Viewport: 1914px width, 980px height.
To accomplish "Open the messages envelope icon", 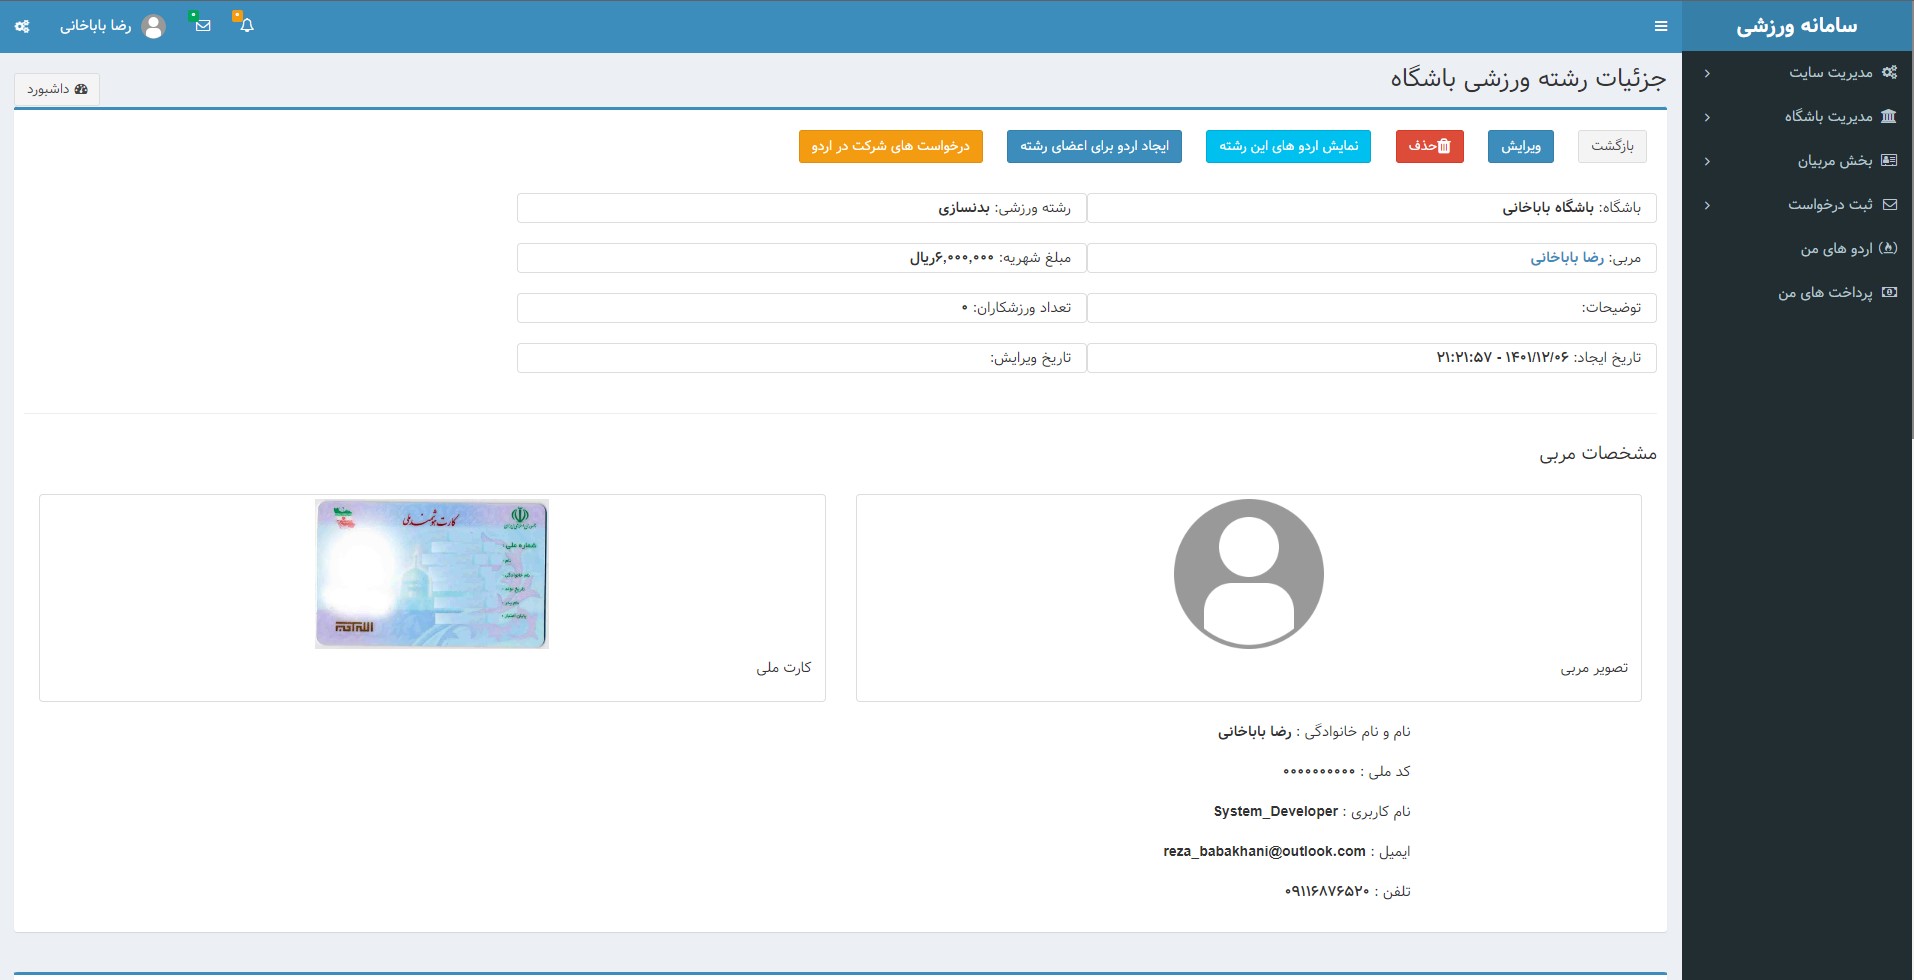I will [x=203, y=26].
